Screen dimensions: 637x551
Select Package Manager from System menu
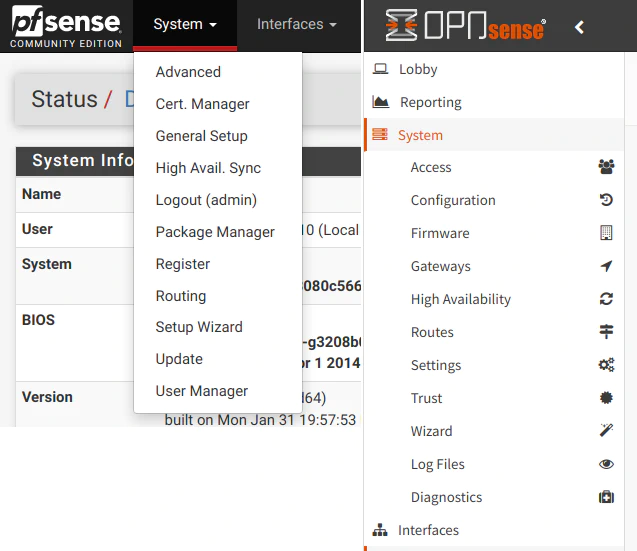tap(215, 232)
